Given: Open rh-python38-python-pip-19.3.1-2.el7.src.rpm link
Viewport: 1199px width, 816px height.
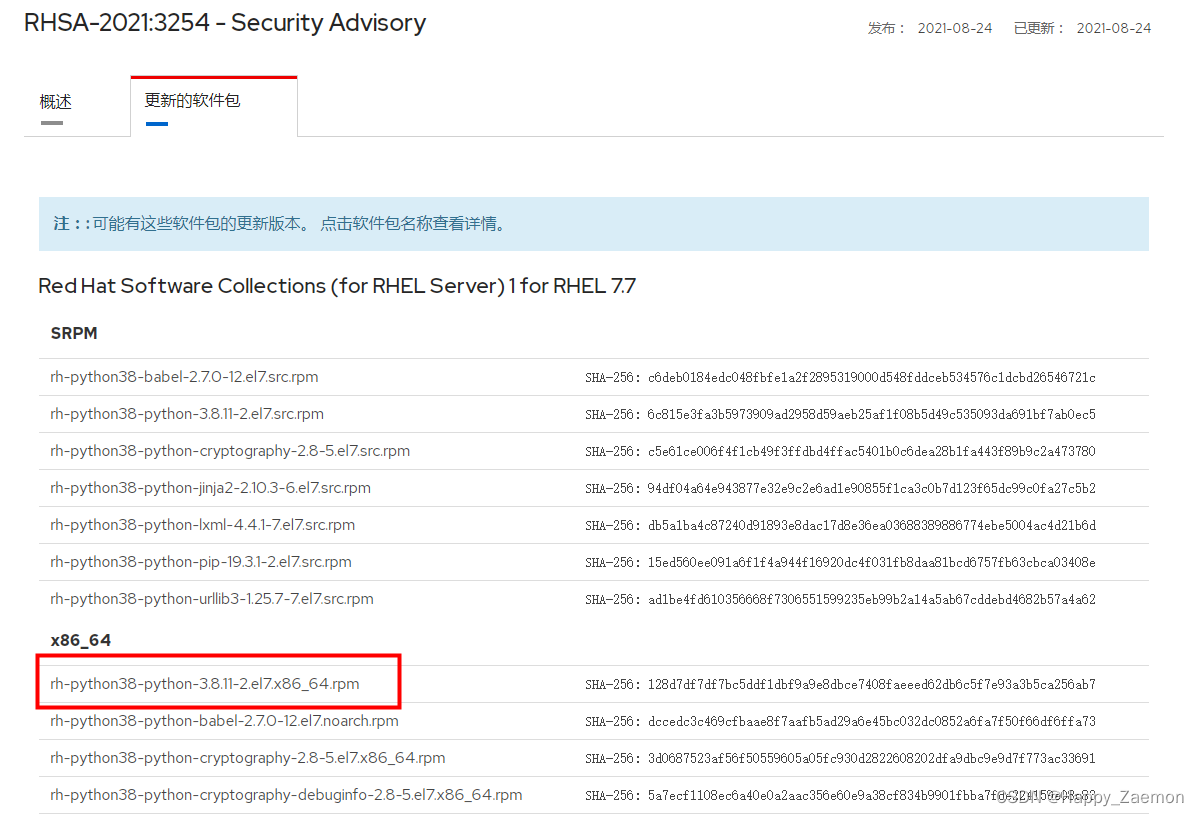Looking at the screenshot, I should pos(201,561).
